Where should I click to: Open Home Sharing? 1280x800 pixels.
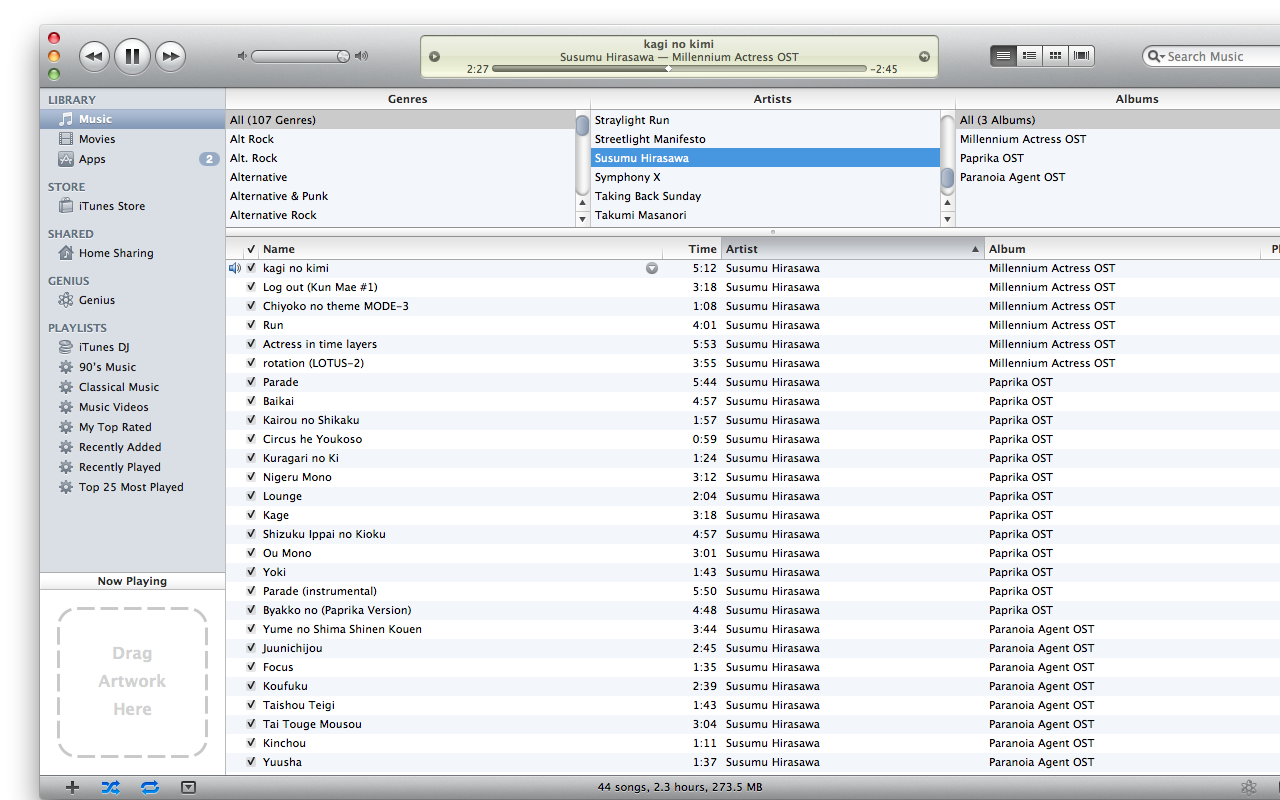click(x=132, y=253)
